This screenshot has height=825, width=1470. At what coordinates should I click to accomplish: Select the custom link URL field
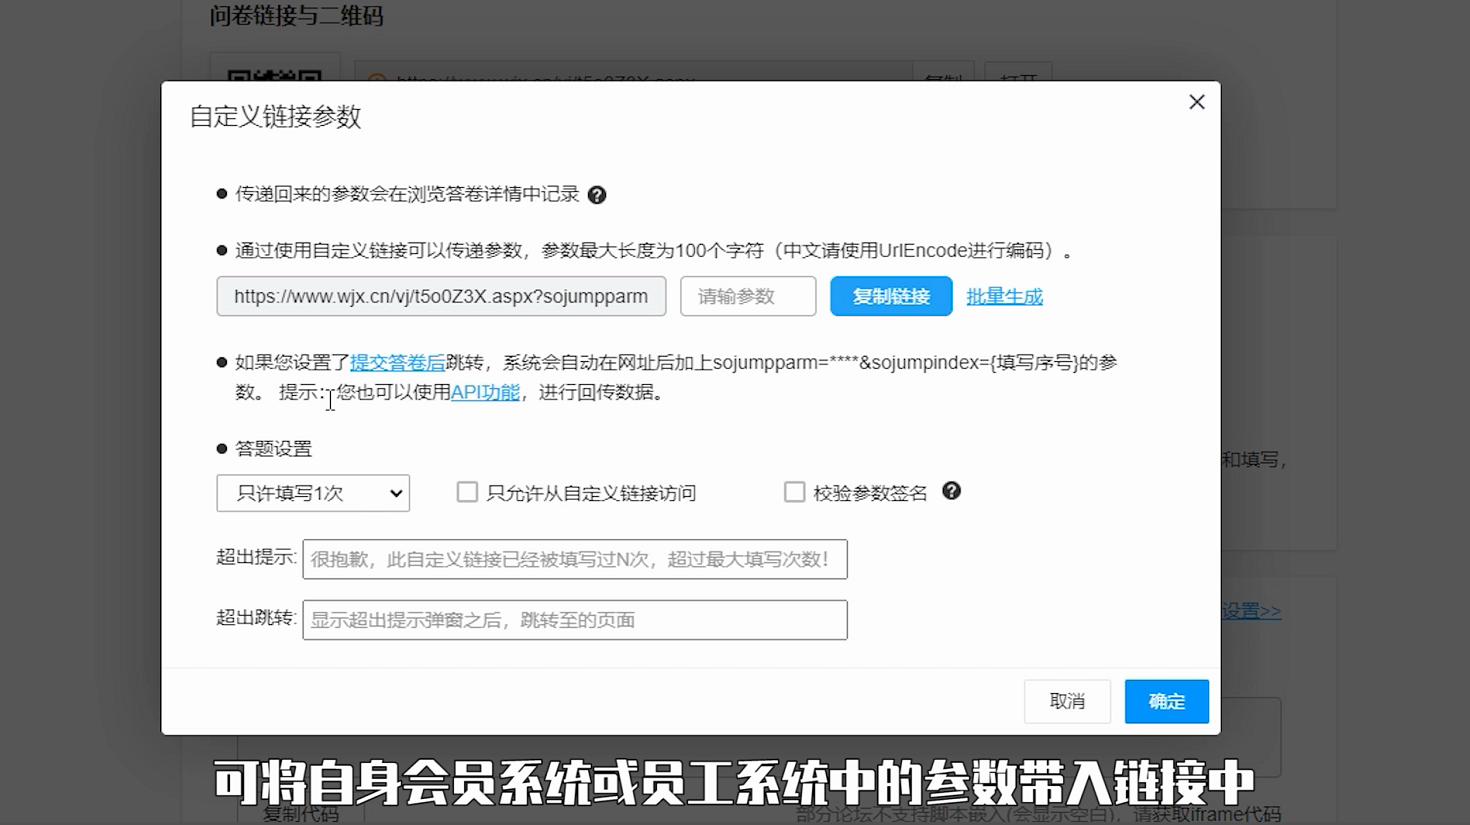point(441,296)
